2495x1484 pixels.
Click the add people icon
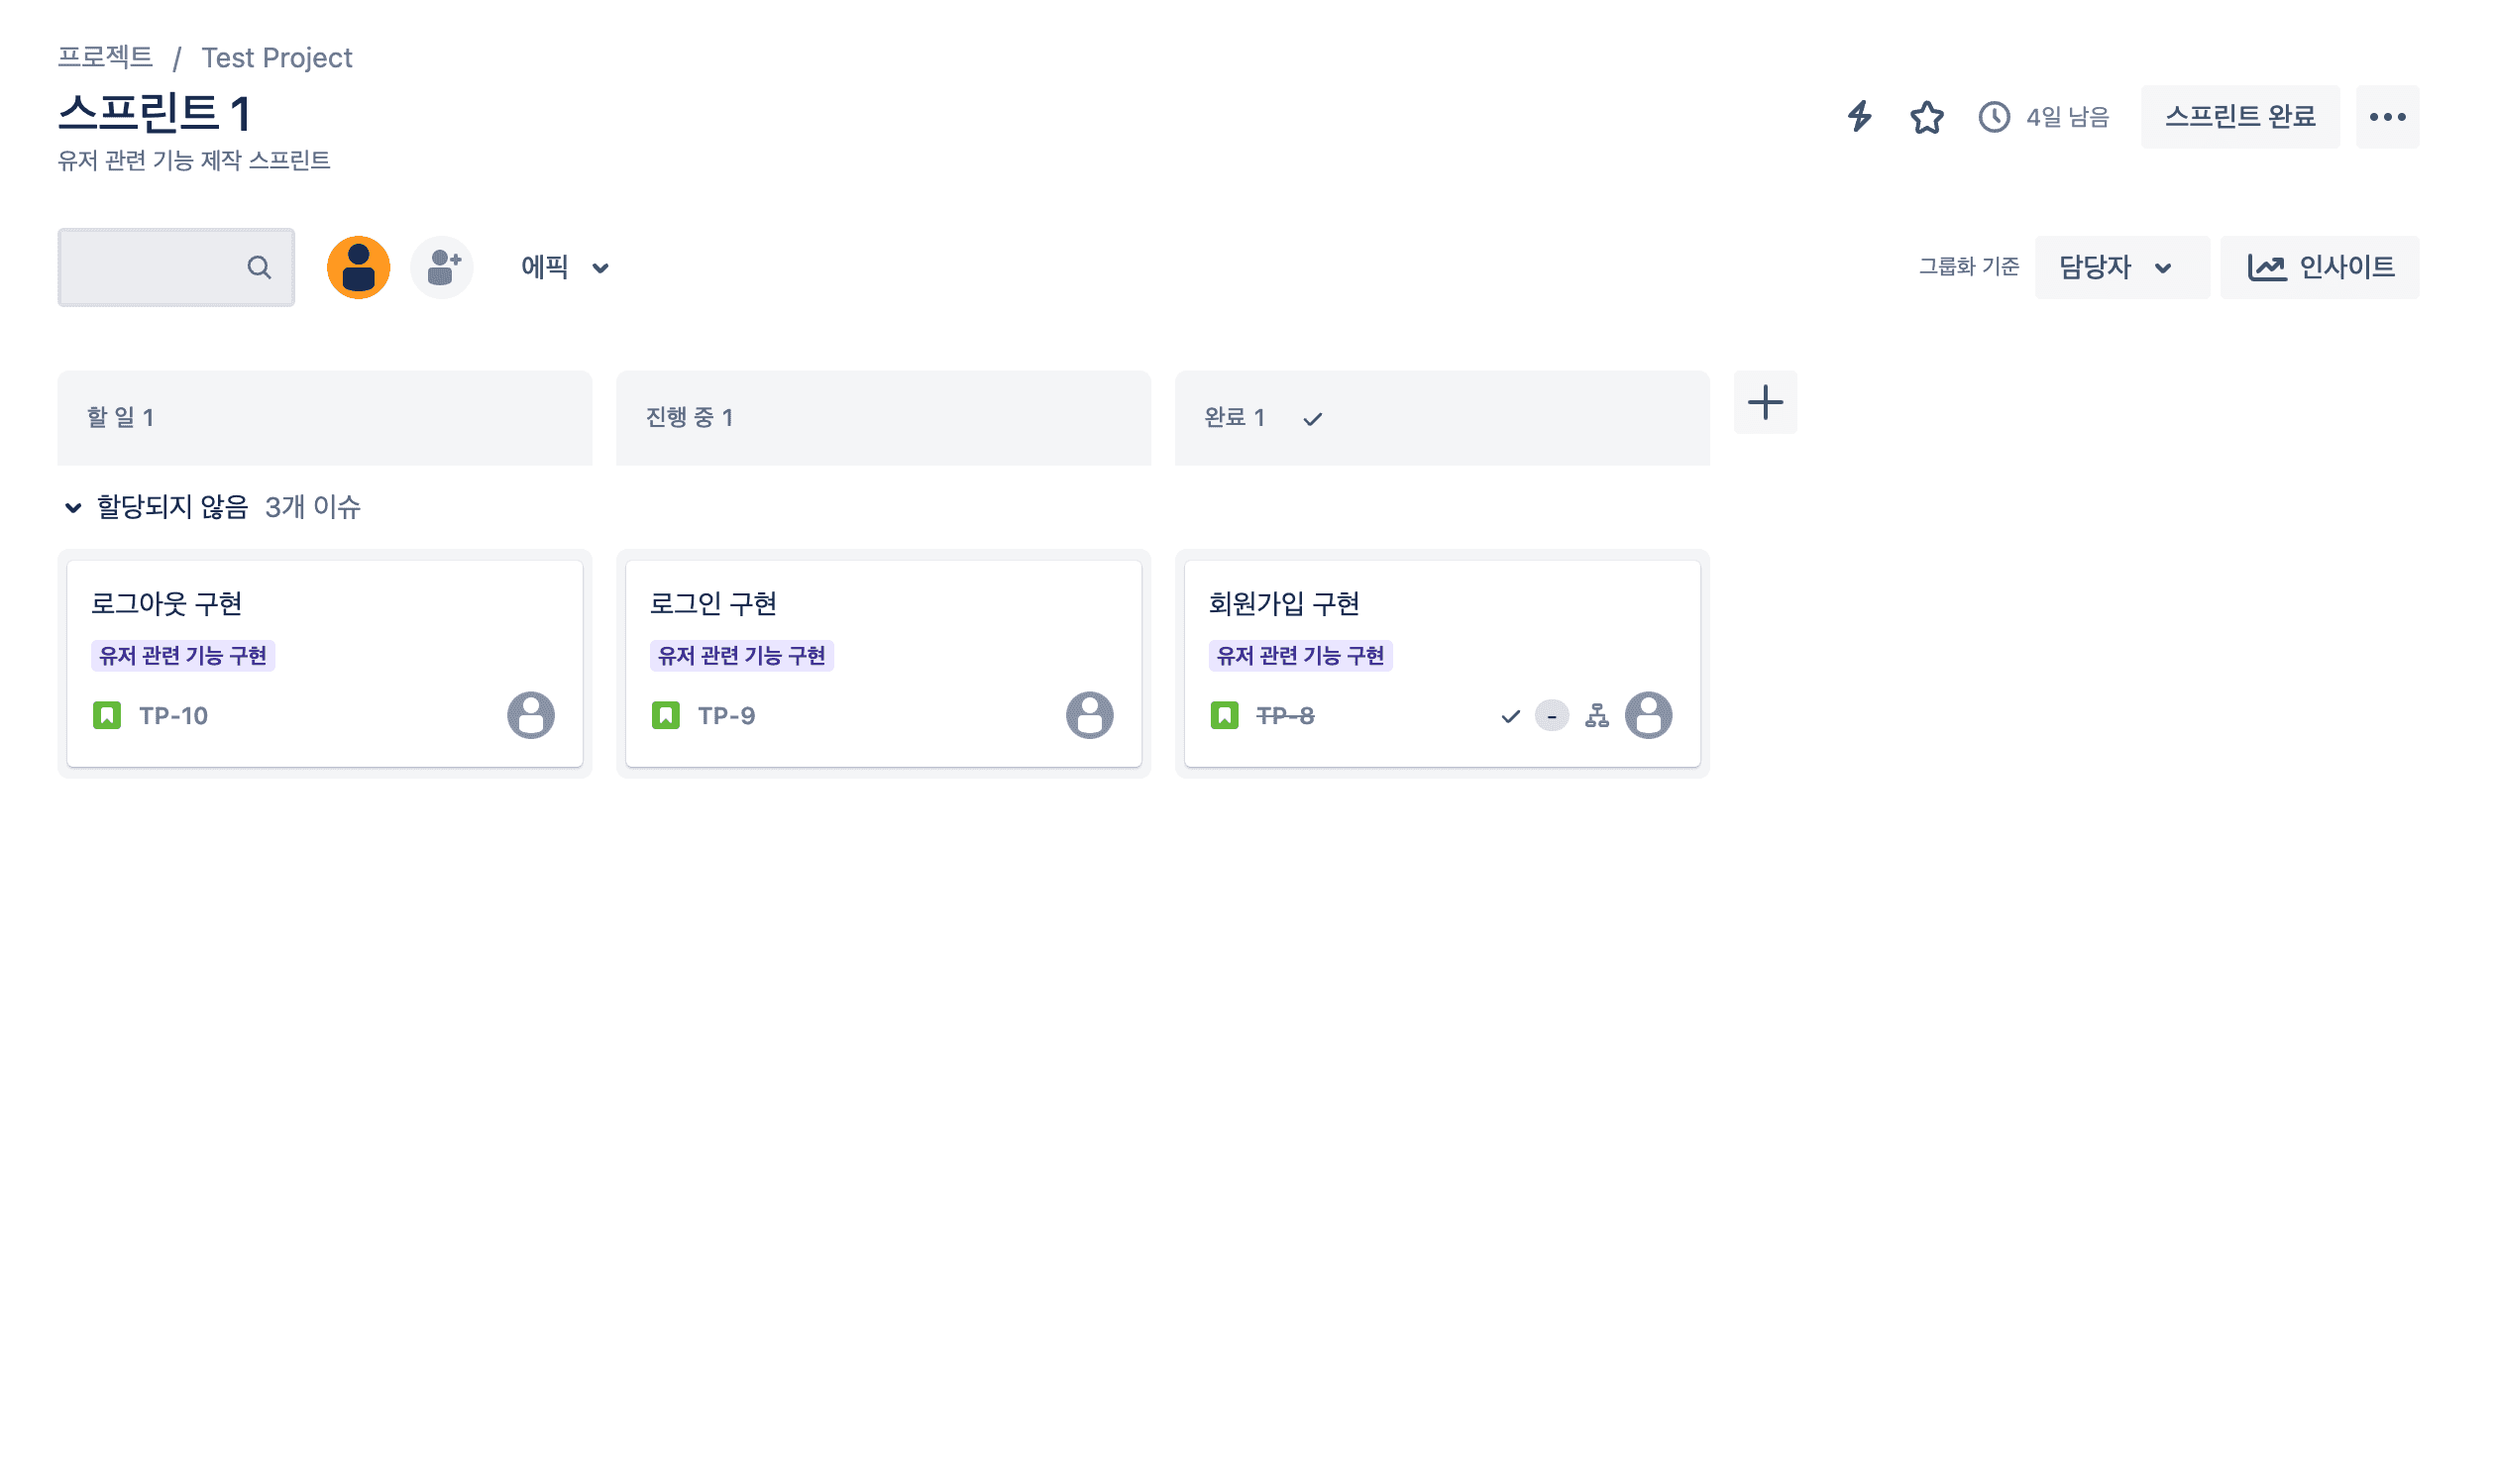click(x=442, y=267)
